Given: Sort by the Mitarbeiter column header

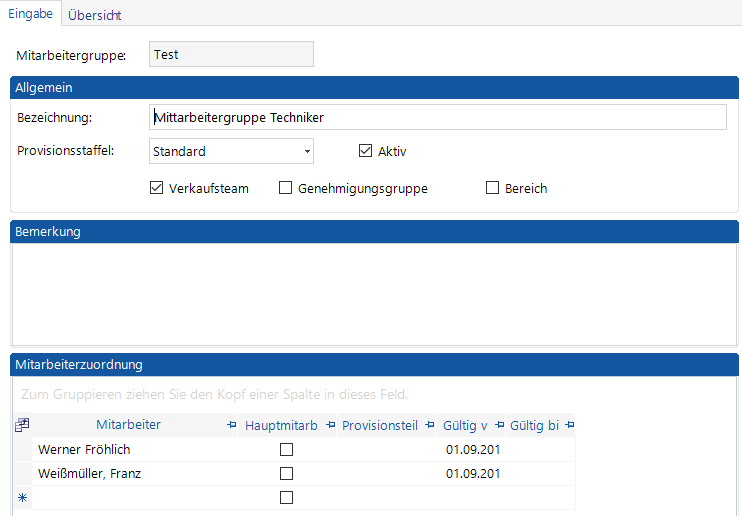Looking at the screenshot, I should (128, 426).
